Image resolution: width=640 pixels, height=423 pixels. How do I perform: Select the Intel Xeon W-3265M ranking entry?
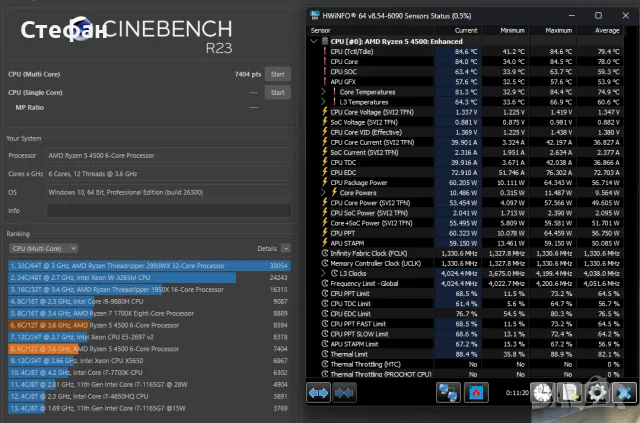pyautogui.click(x=149, y=278)
